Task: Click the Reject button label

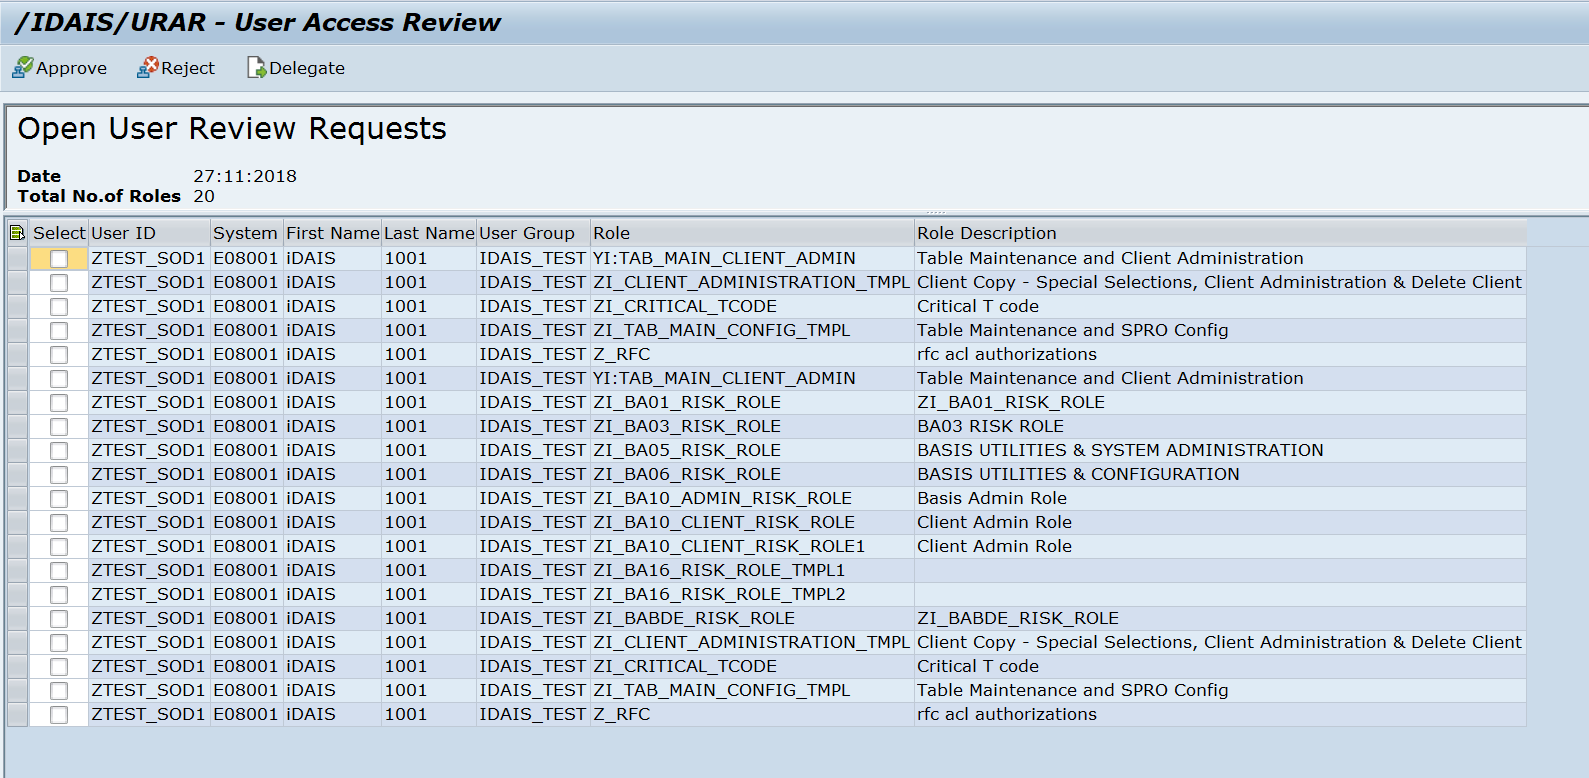Action: point(188,68)
